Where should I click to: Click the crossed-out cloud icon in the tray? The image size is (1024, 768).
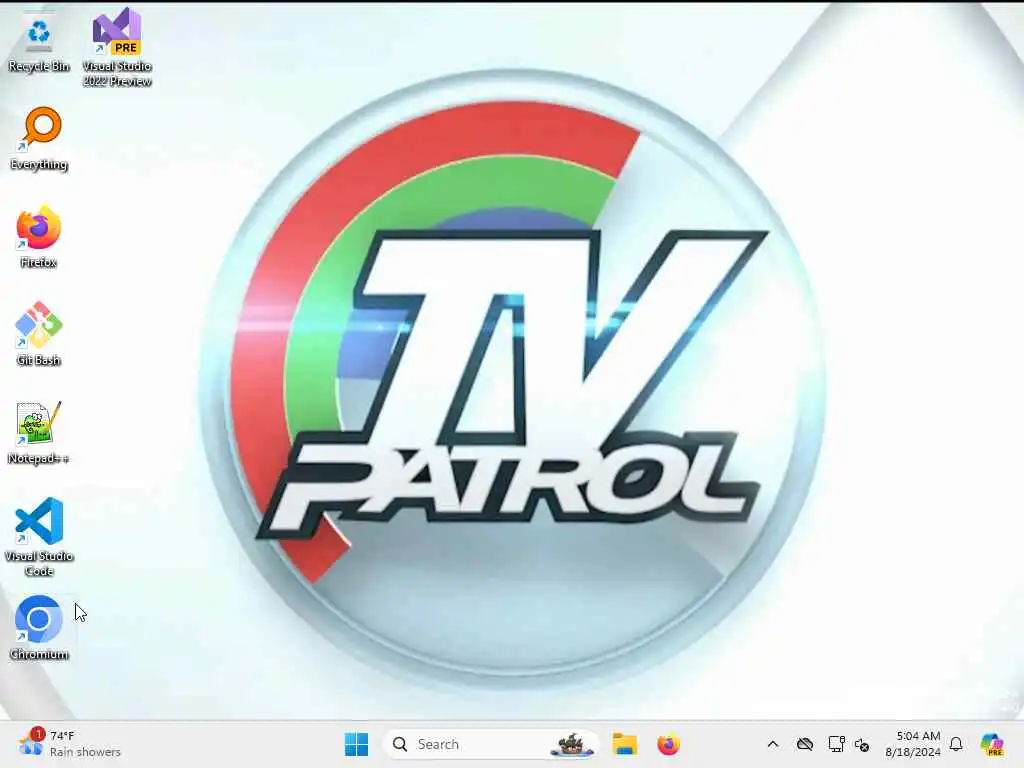(805, 744)
